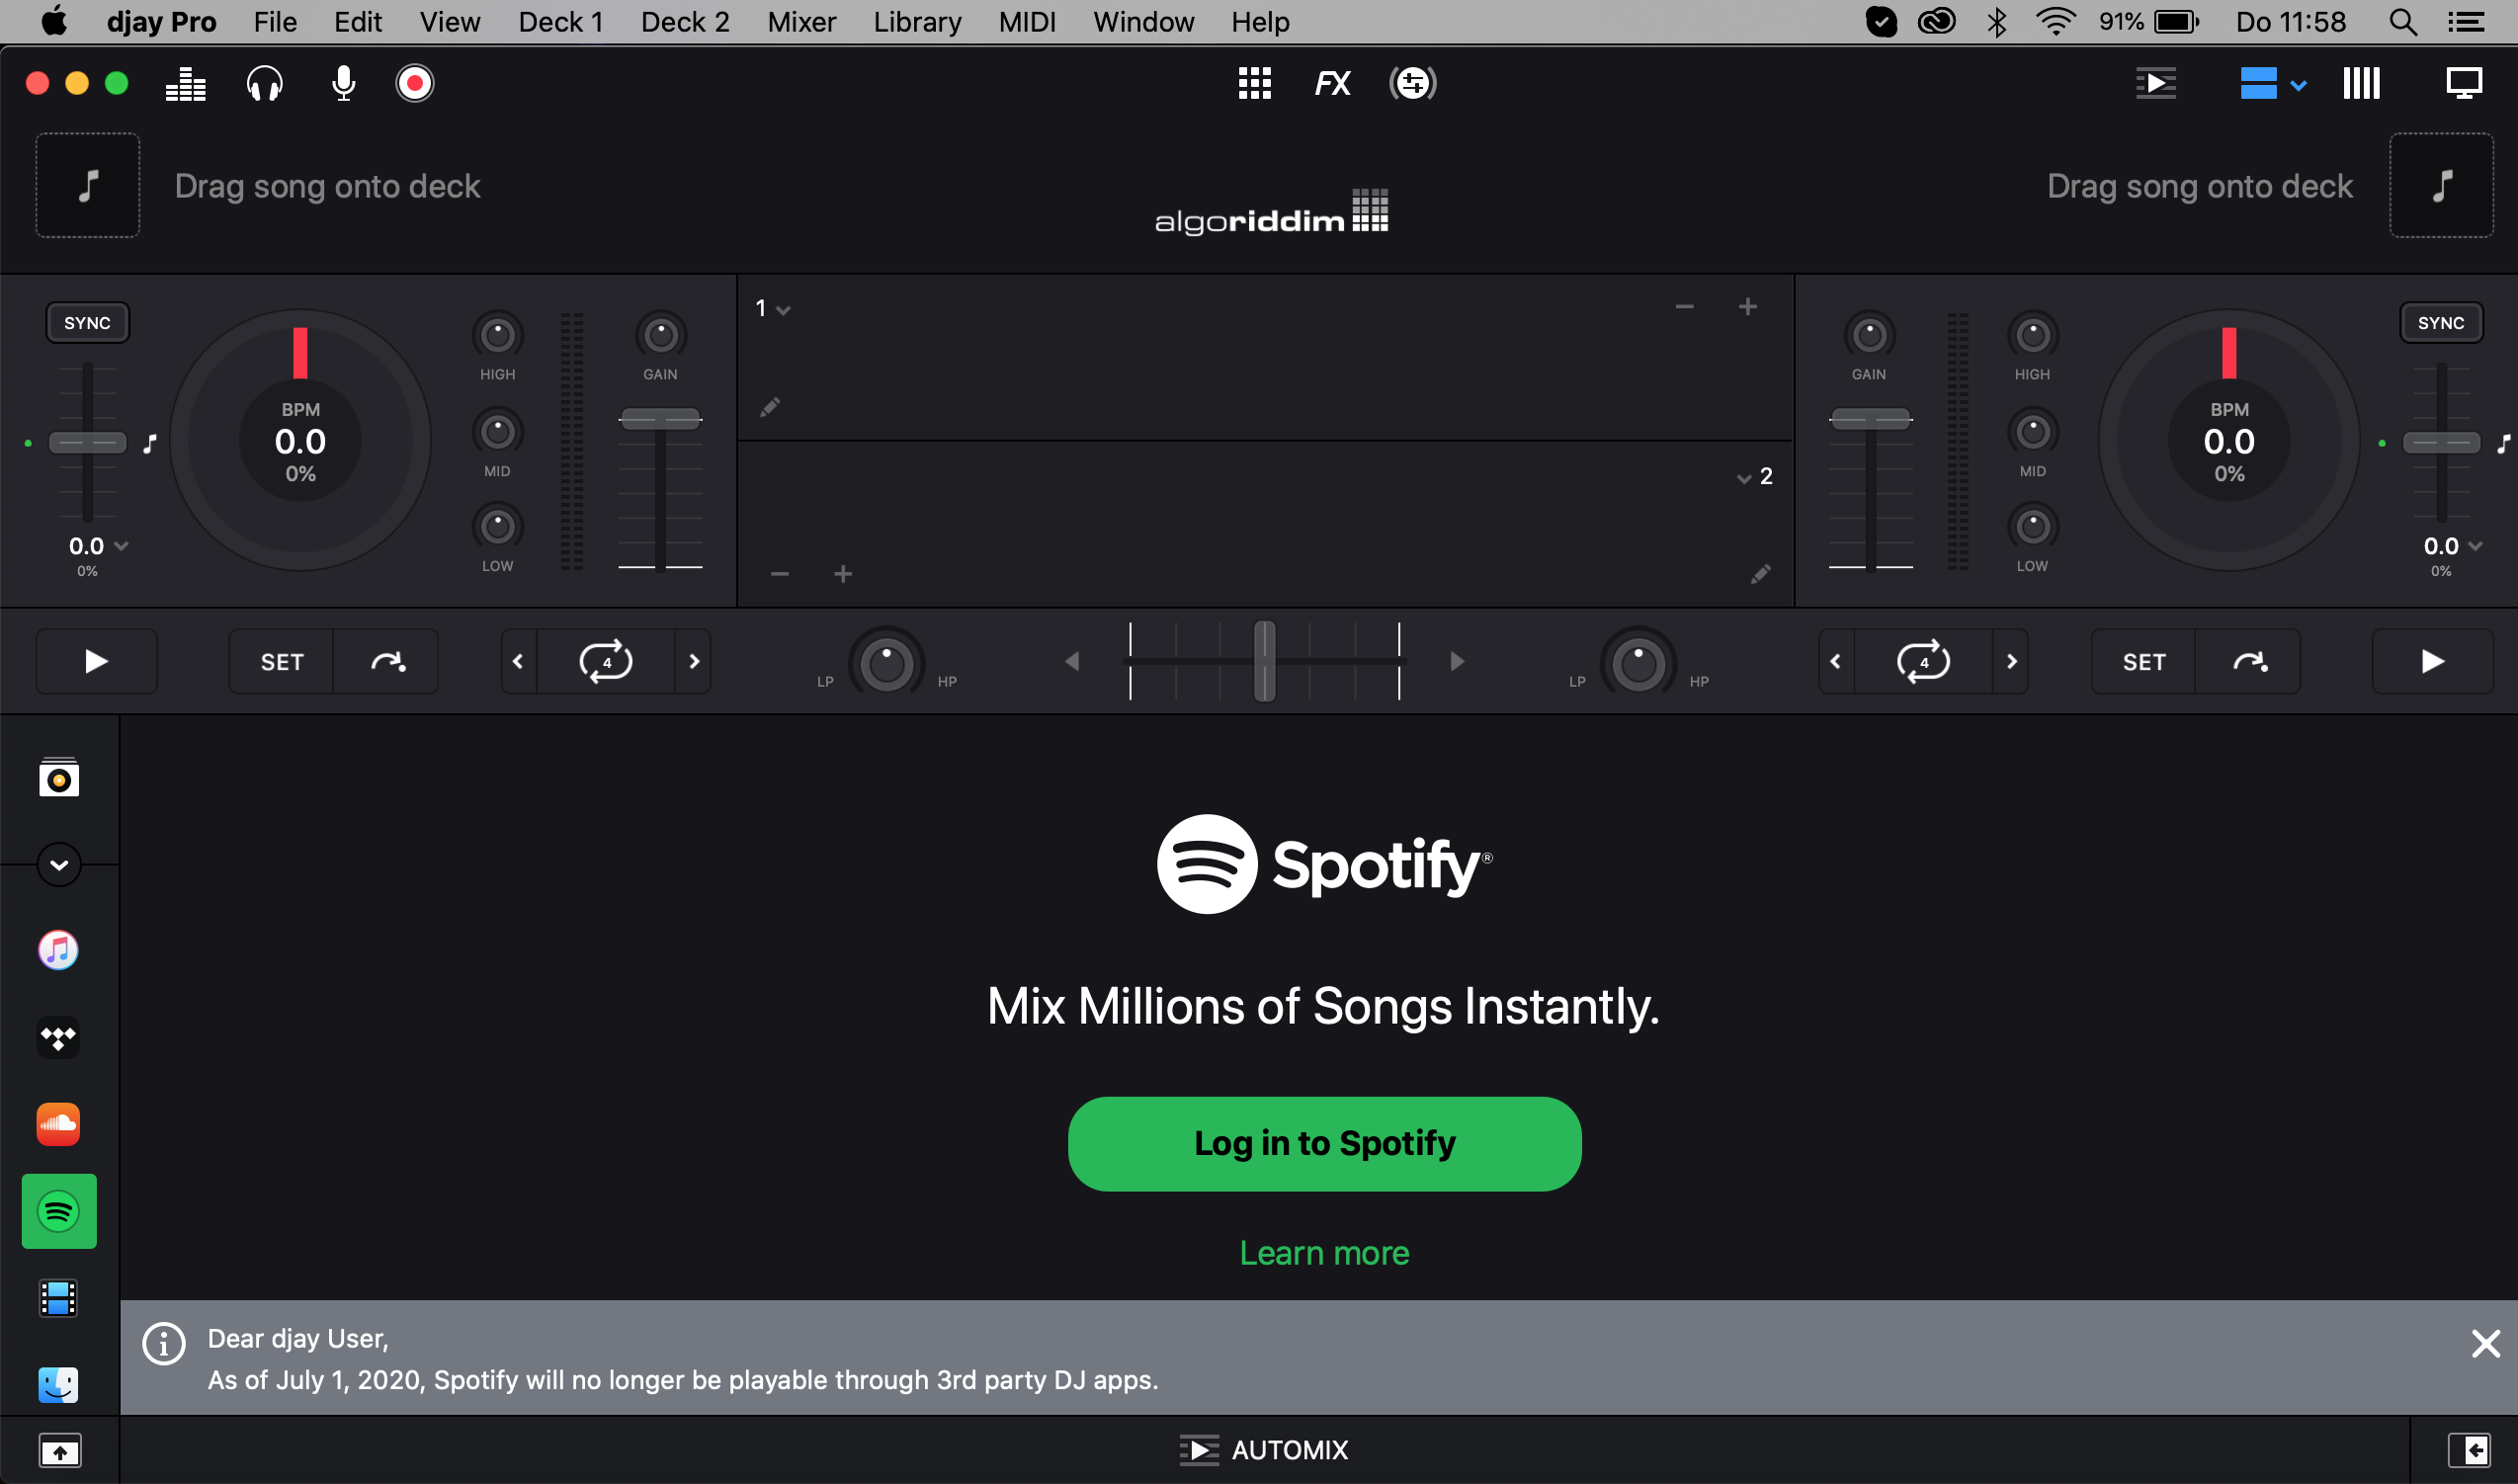2518x1484 pixels.
Task: Open the FX effects panel
Action: click(x=1332, y=83)
